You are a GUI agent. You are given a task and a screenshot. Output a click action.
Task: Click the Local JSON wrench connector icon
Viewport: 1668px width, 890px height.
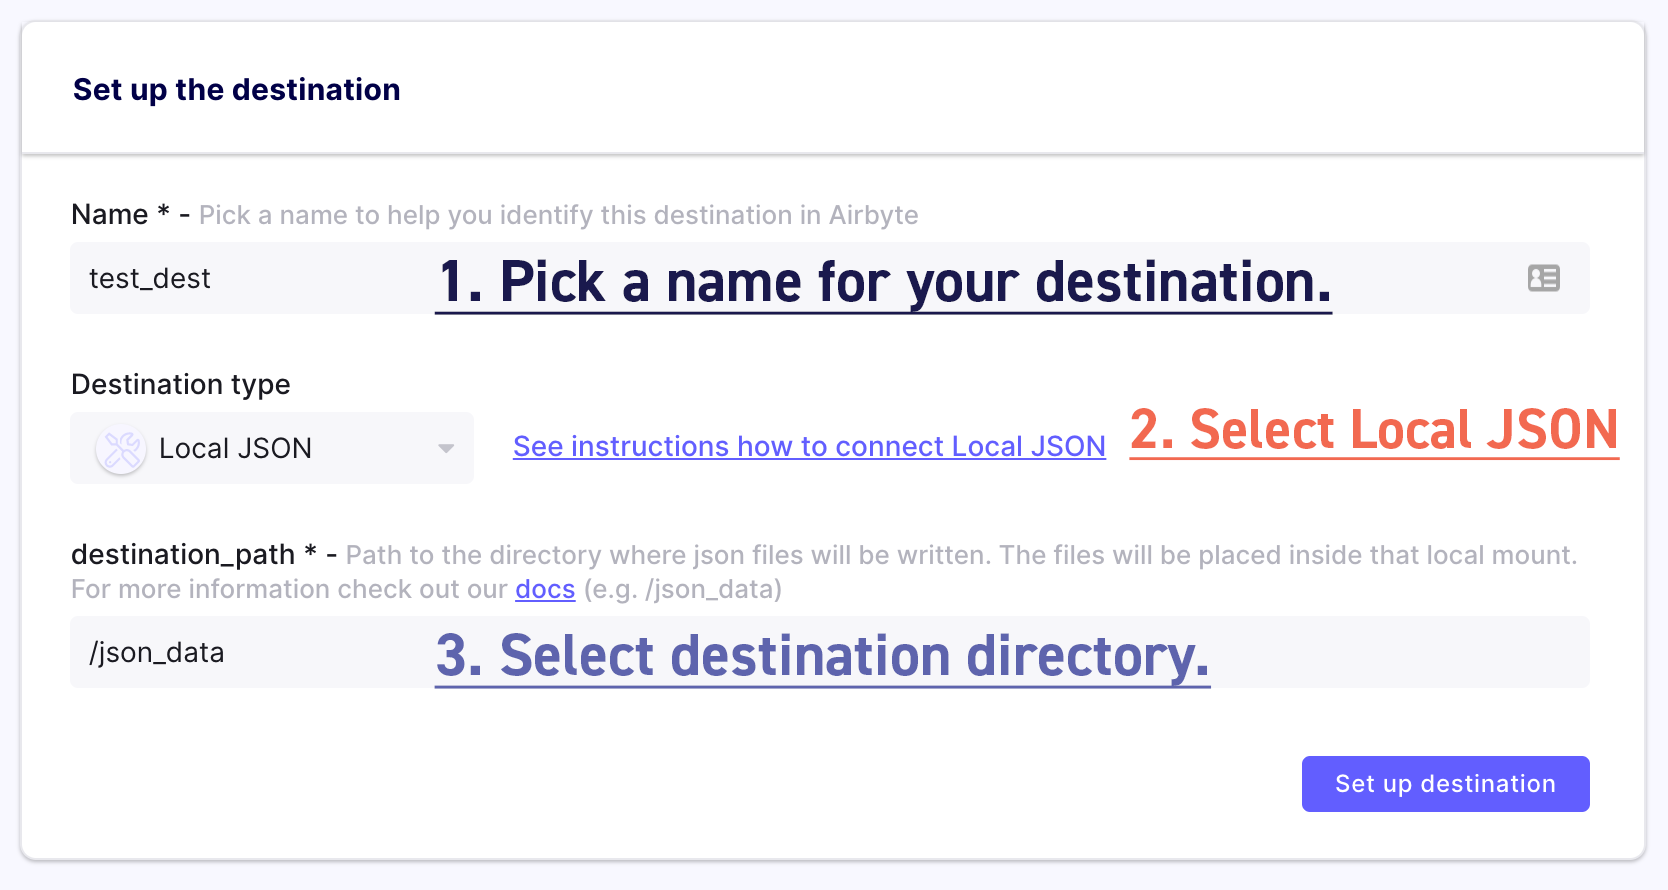point(121,449)
